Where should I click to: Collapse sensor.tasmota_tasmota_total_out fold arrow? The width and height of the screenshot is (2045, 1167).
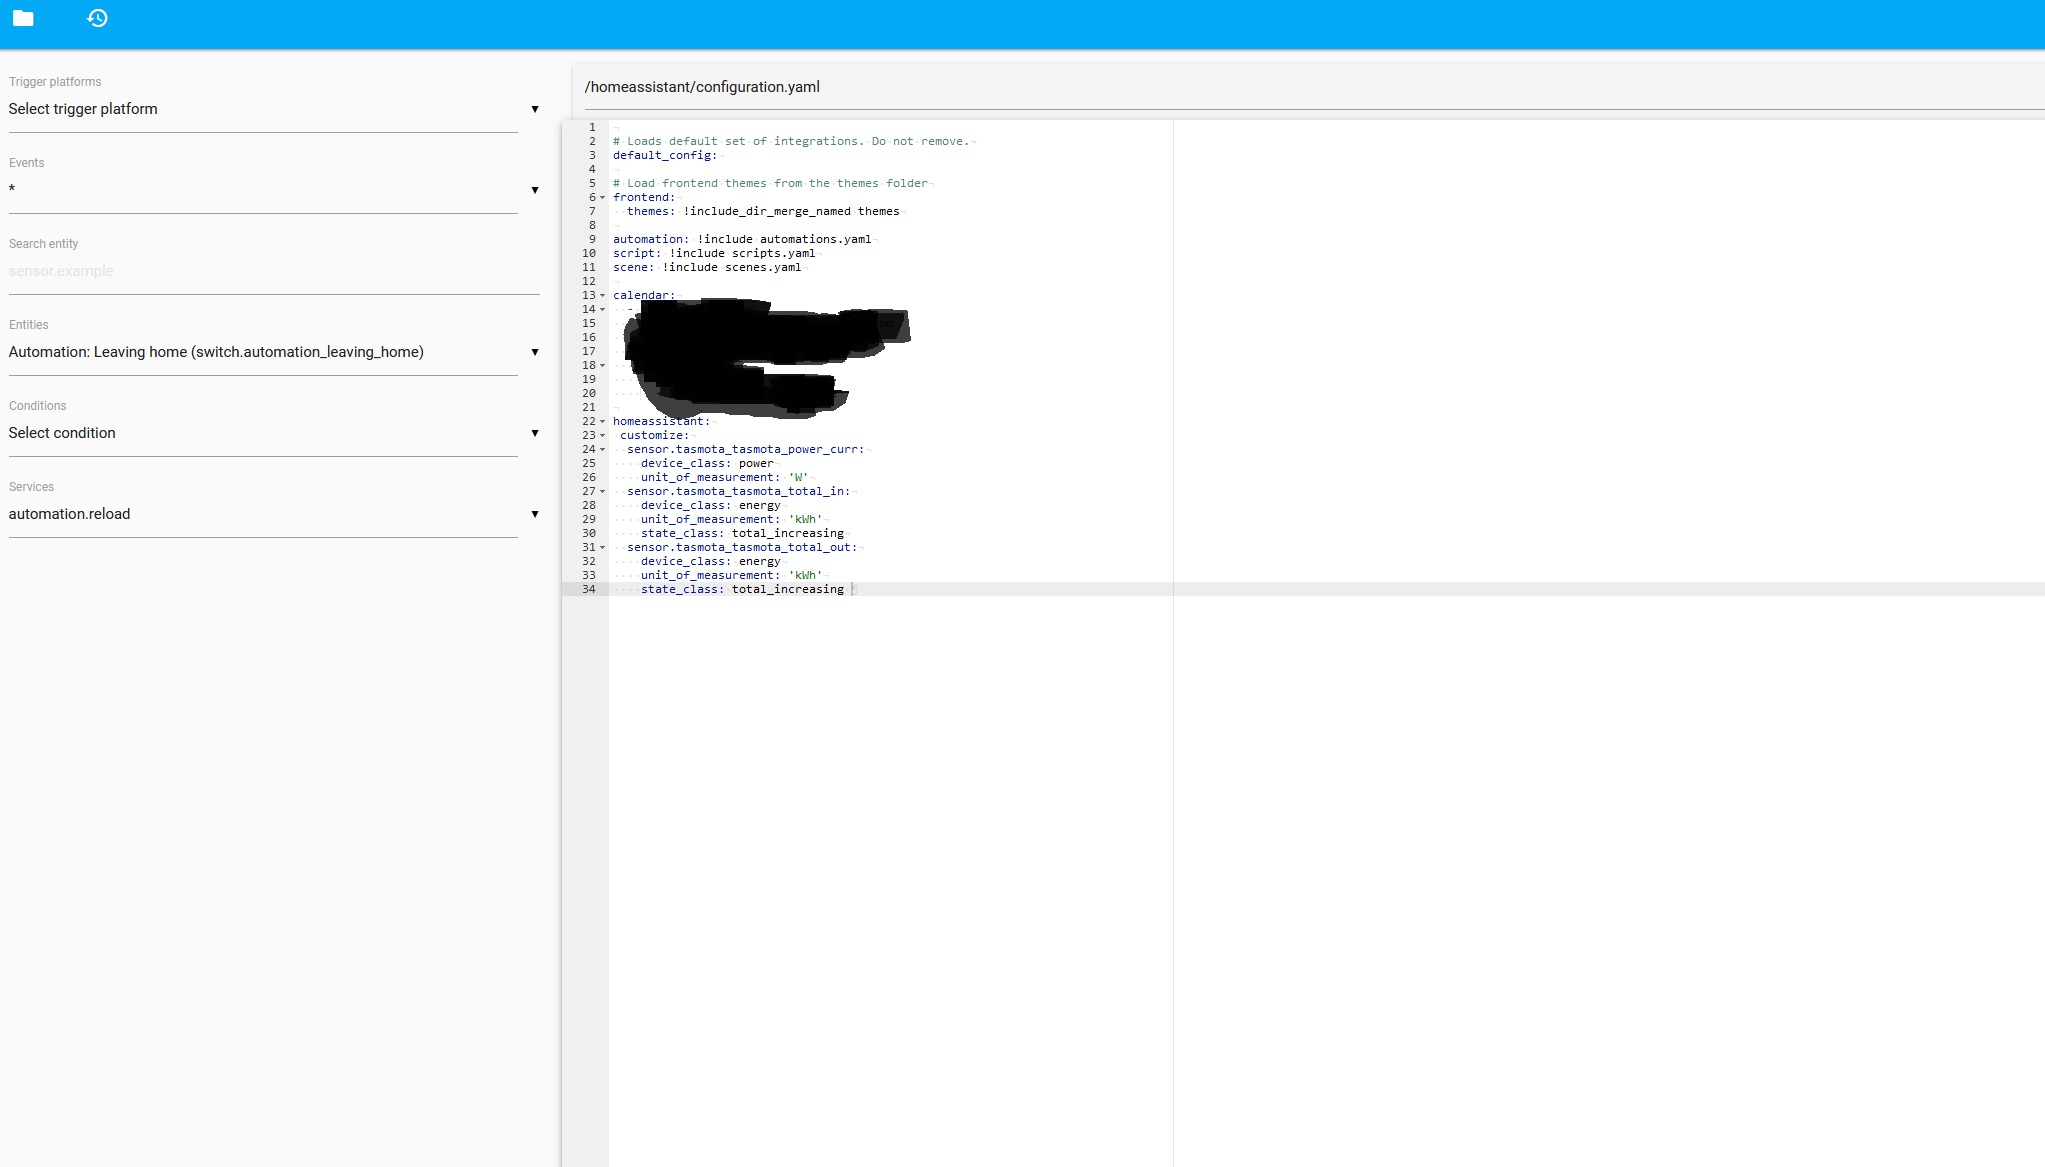point(602,548)
